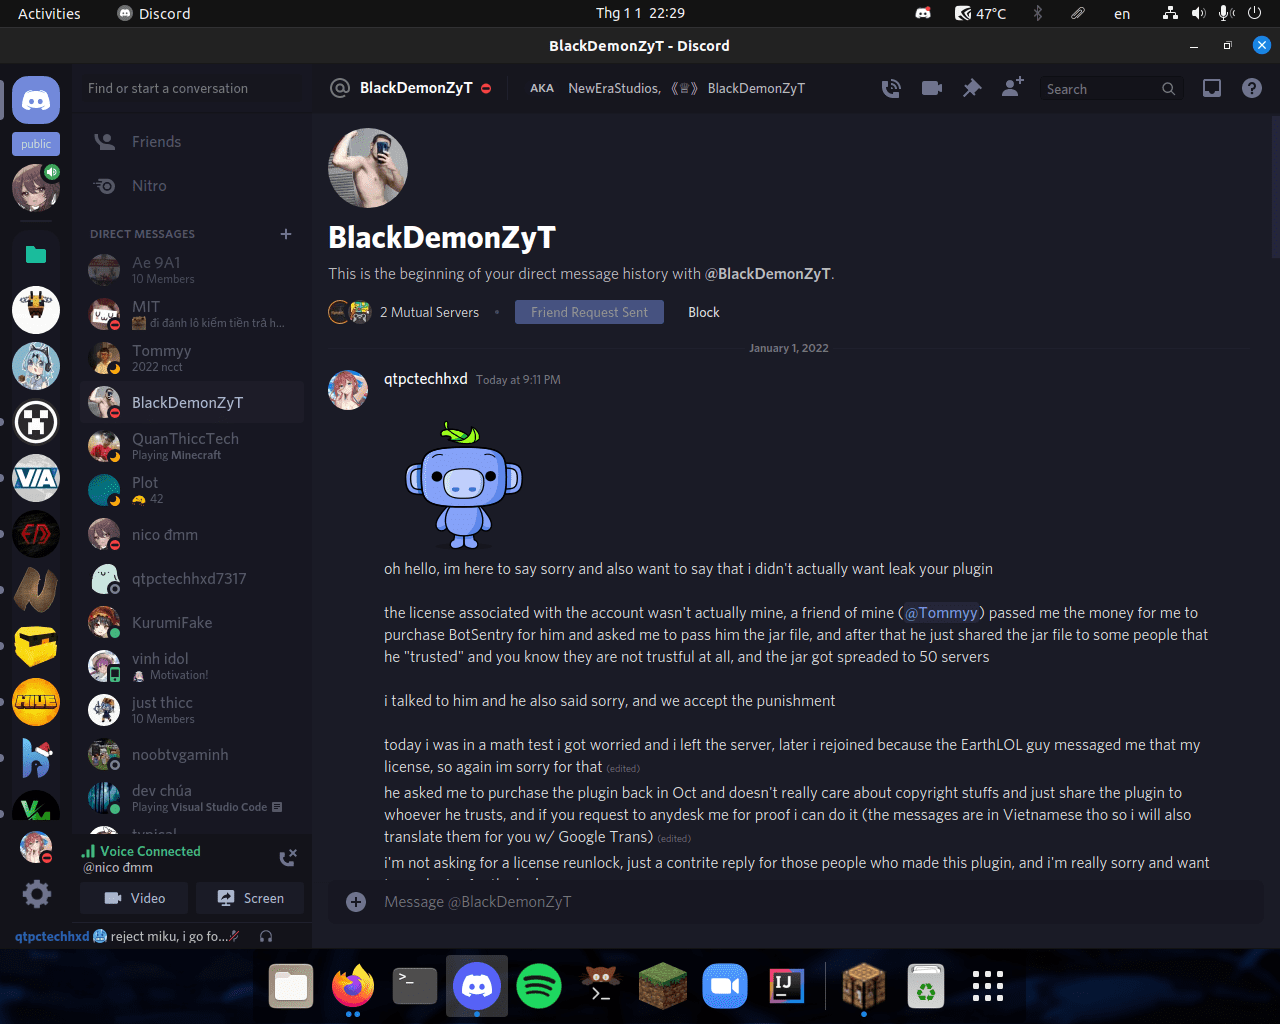Click the Search messages field

pyautogui.click(x=1112, y=89)
